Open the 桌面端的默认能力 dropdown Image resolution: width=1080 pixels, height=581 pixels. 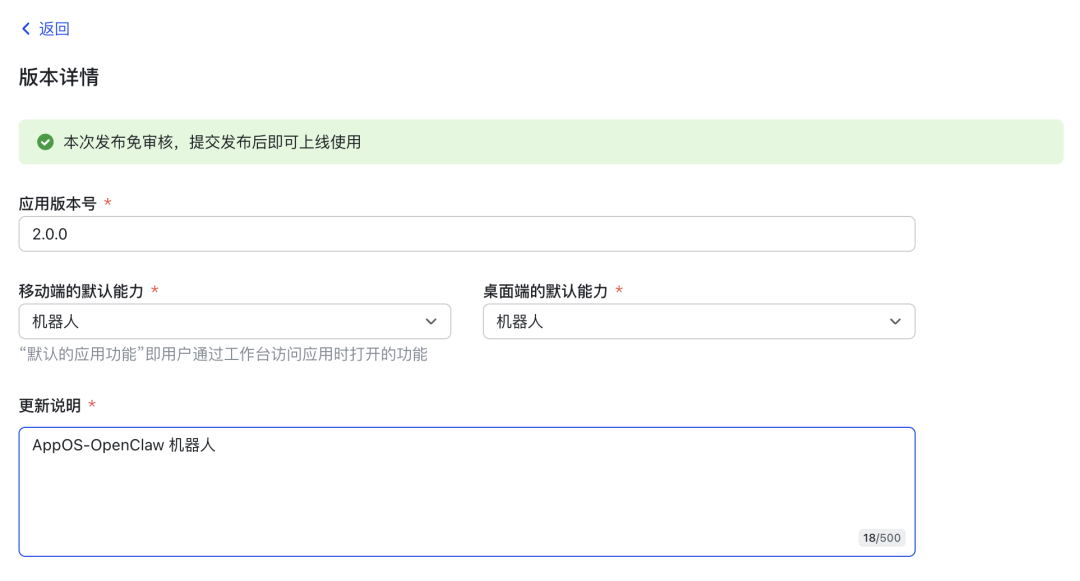698,321
